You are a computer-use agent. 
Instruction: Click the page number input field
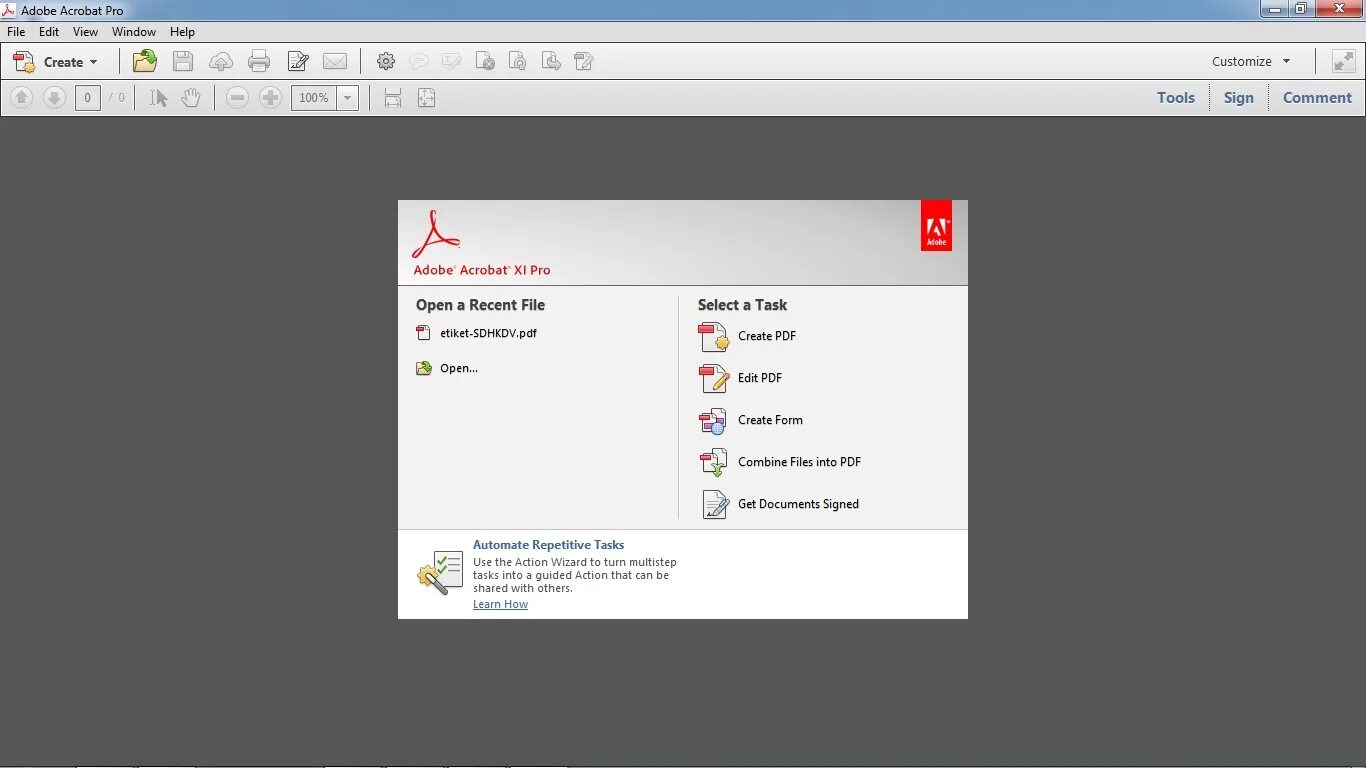pos(88,97)
